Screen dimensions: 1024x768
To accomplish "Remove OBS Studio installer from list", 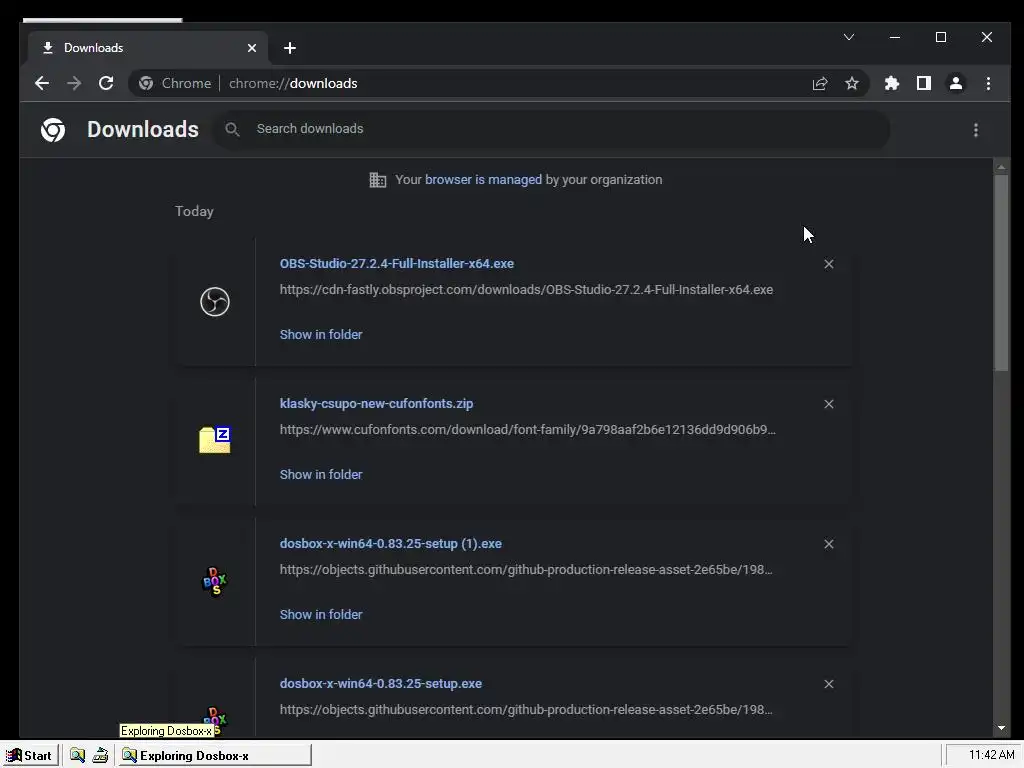I will pyautogui.click(x=829, y=264).
